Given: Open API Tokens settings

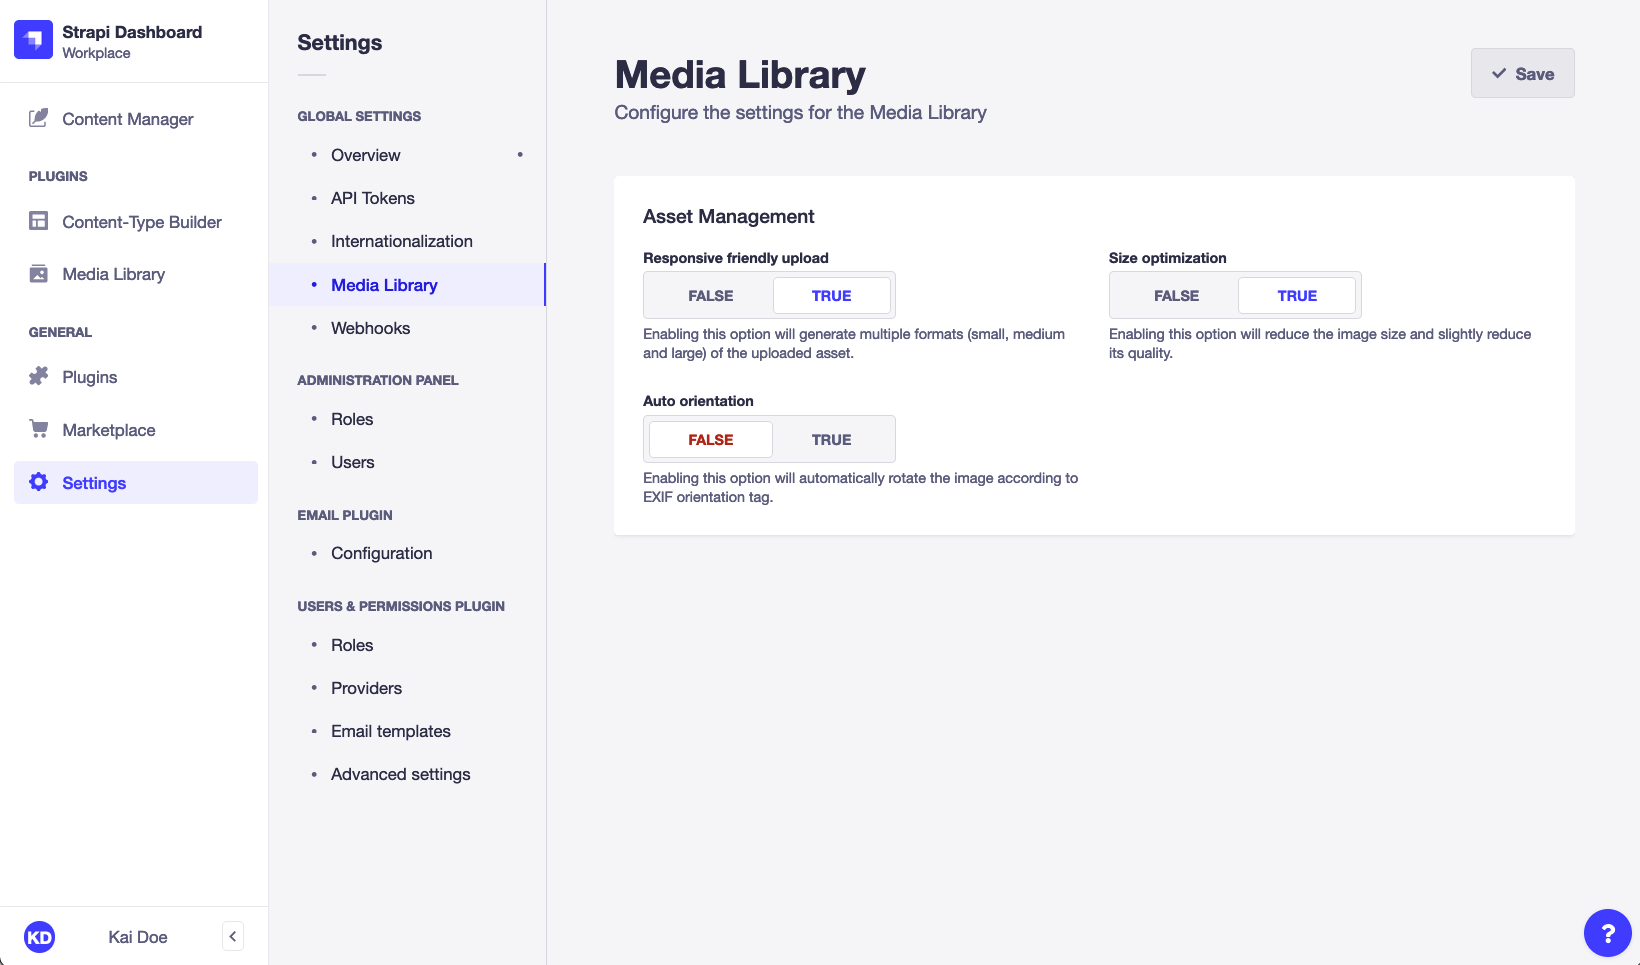Looking at the screenshot, I should pyautogui.click(x=372, y=198).
